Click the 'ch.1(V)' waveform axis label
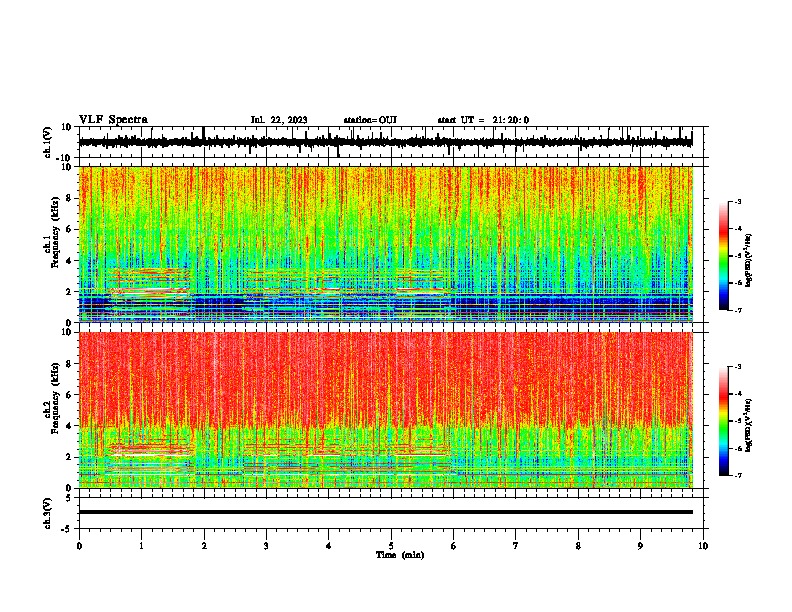The height and width of the screenshot is (612, 792). 48,142
